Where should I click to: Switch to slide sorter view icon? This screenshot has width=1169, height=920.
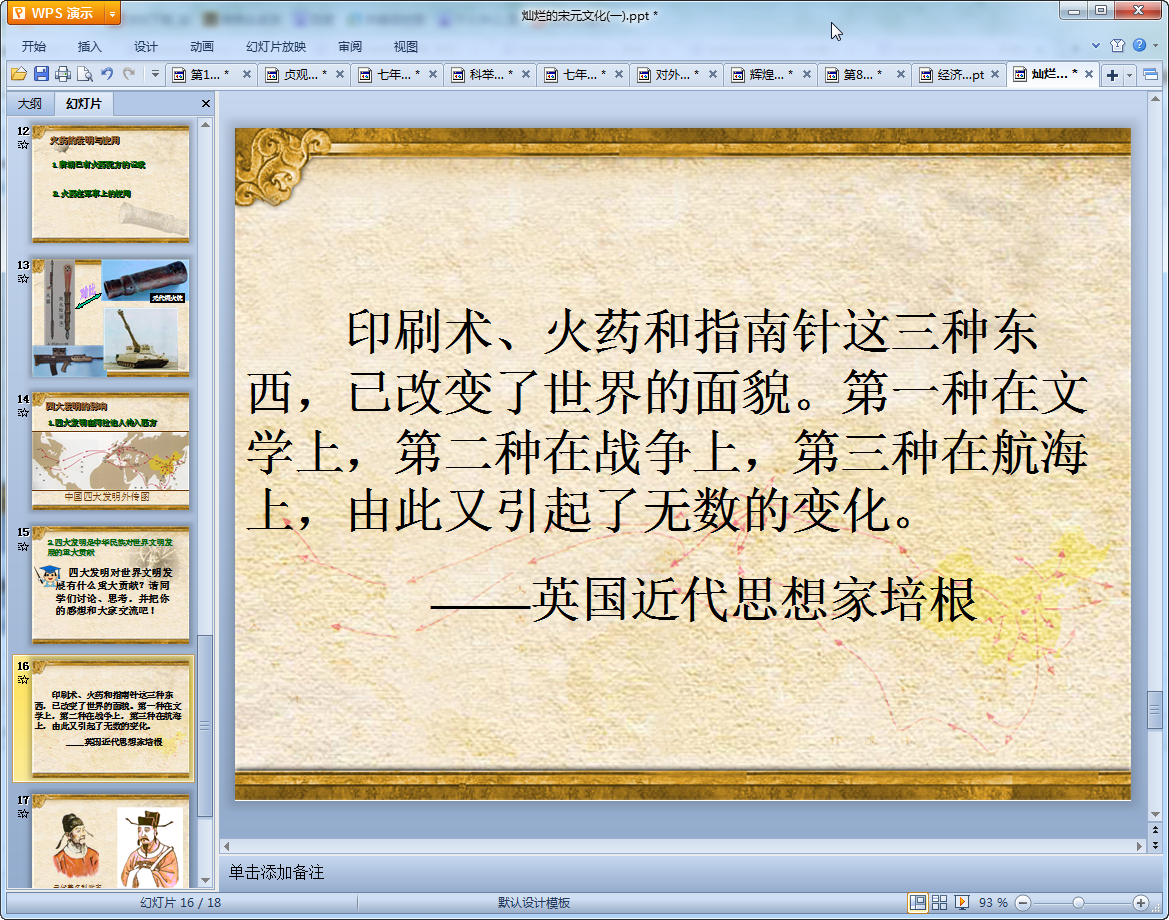(939, 903)
